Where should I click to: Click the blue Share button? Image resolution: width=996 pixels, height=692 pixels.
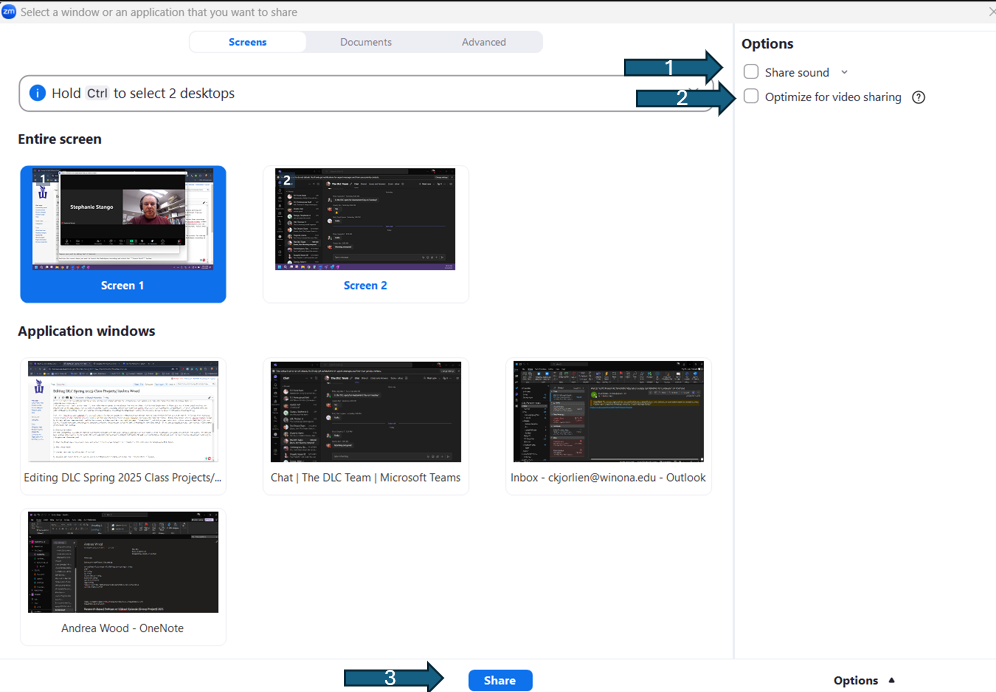coord(500,680)
